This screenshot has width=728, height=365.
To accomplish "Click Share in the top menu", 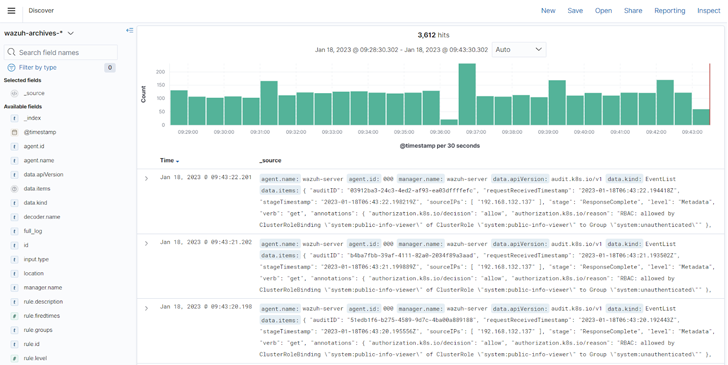I will tap(633, 11).
